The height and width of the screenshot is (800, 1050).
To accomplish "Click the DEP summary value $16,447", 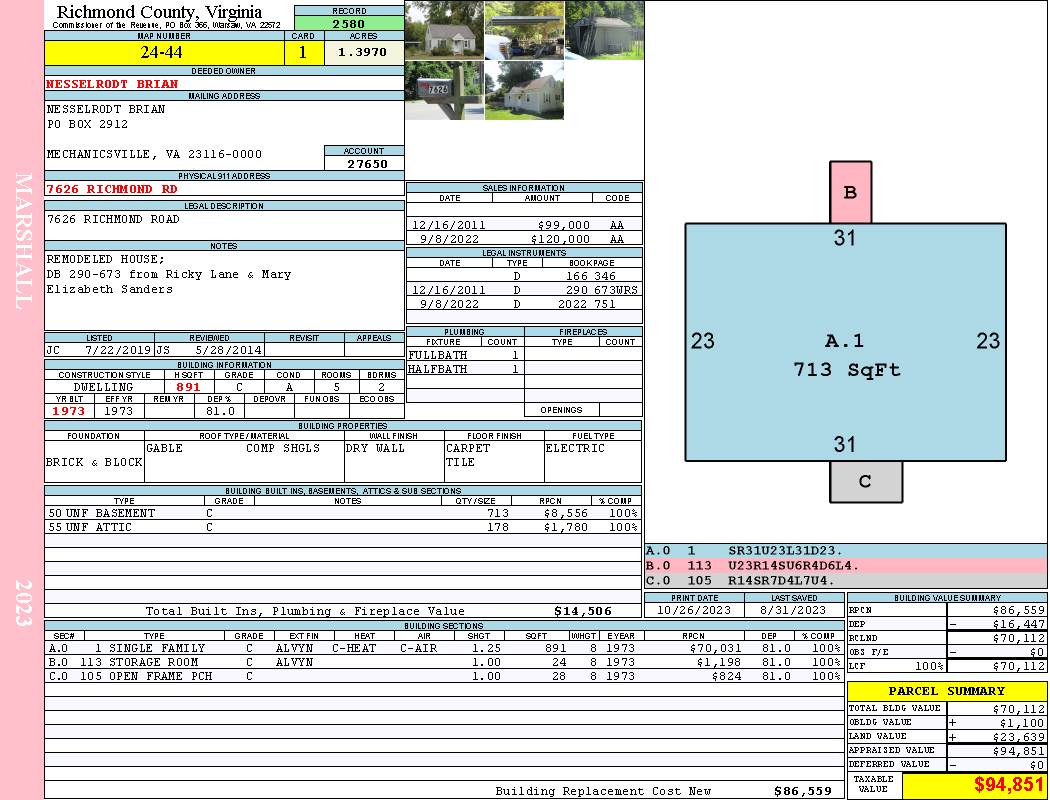I will (x=1019, y=624).
